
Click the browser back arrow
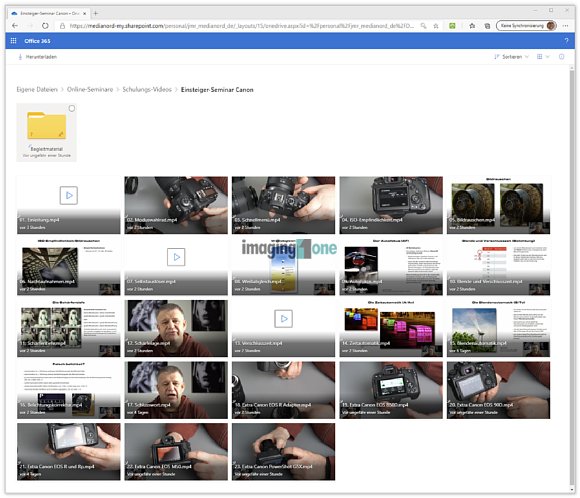pyautogui.click(x=15, y=26)
